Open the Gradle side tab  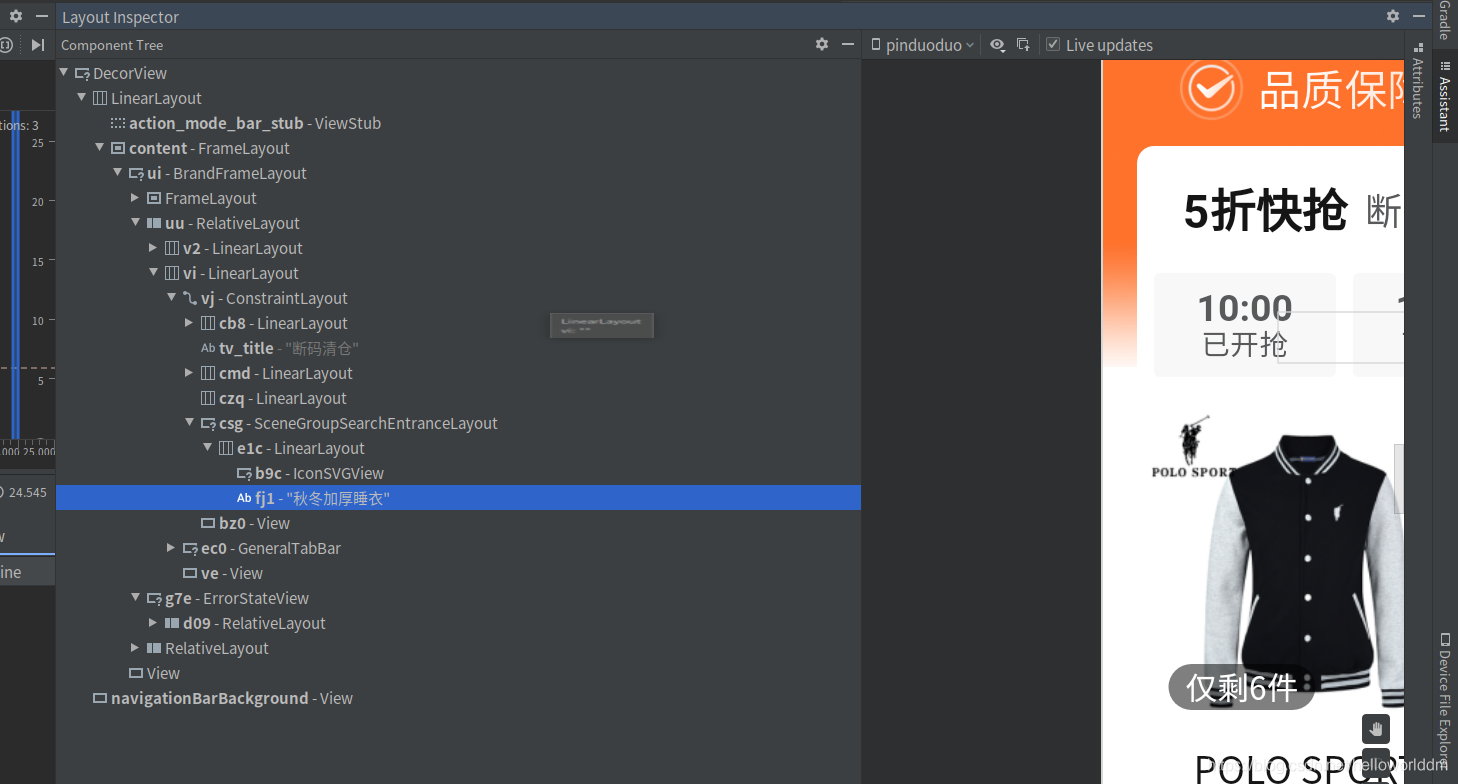(1445, 21)
